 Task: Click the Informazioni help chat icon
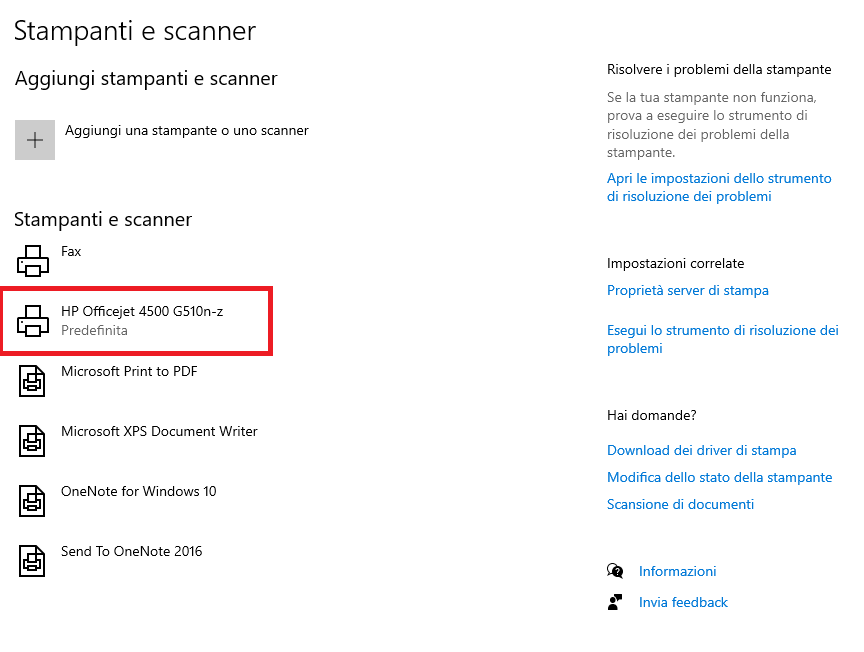click(615, 571)
